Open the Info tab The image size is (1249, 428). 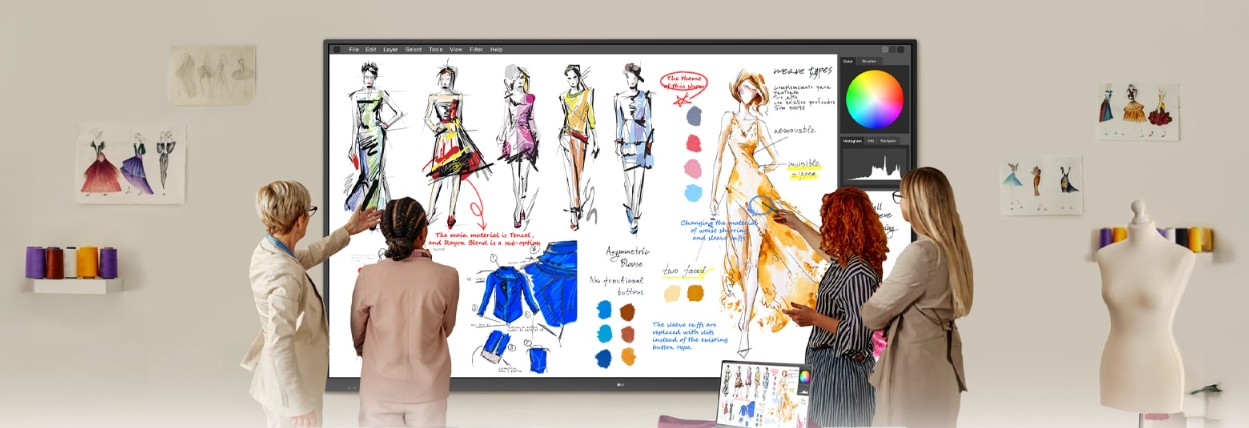(x=871, y=141)
